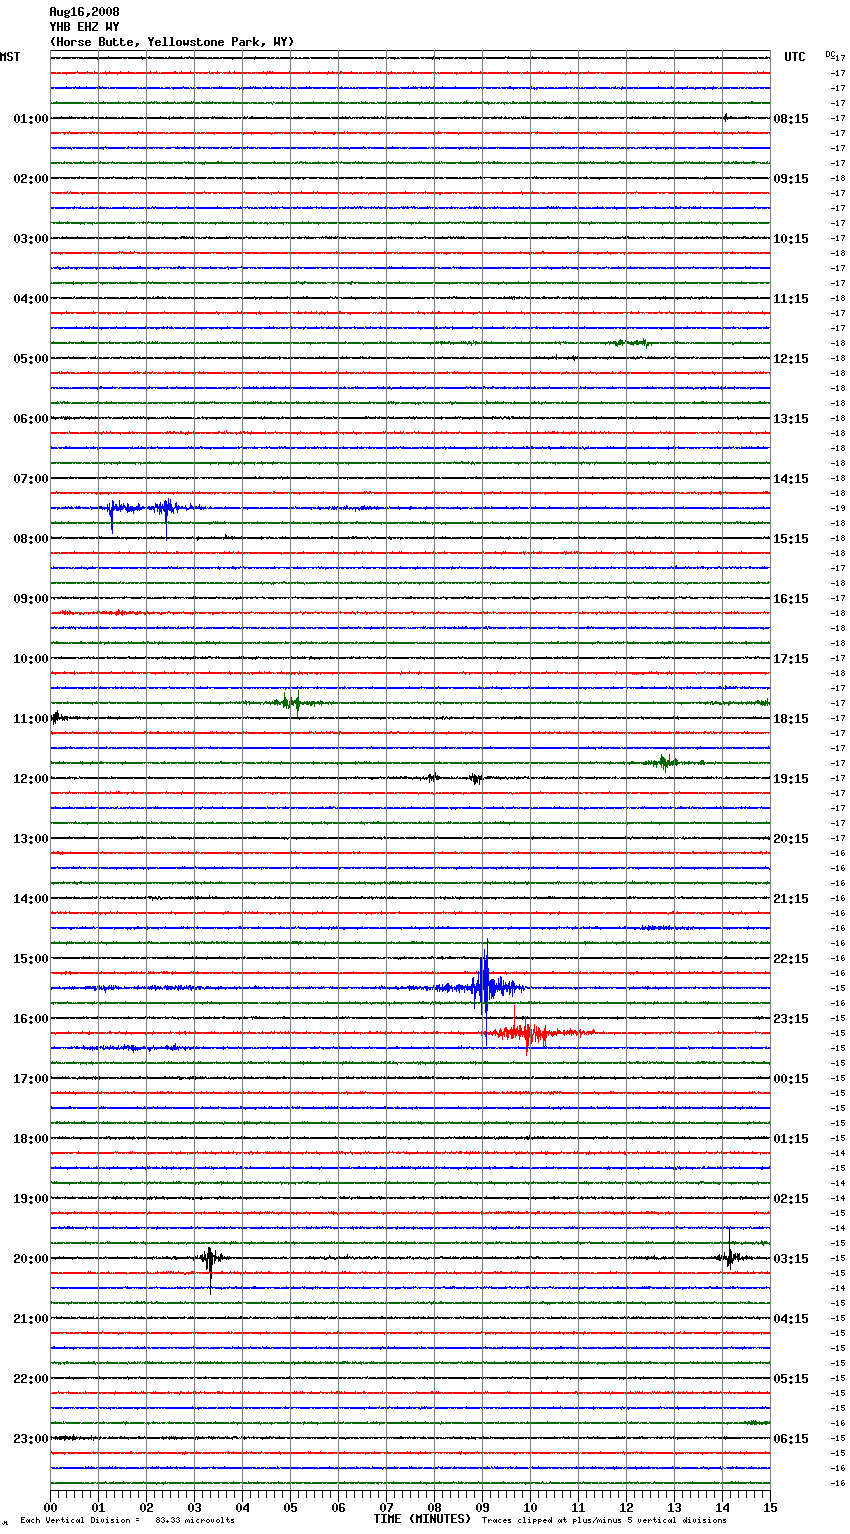850x1534 pixels.
Task: Select the MST time label '20:00'
Action: [x=31, y=1259]
